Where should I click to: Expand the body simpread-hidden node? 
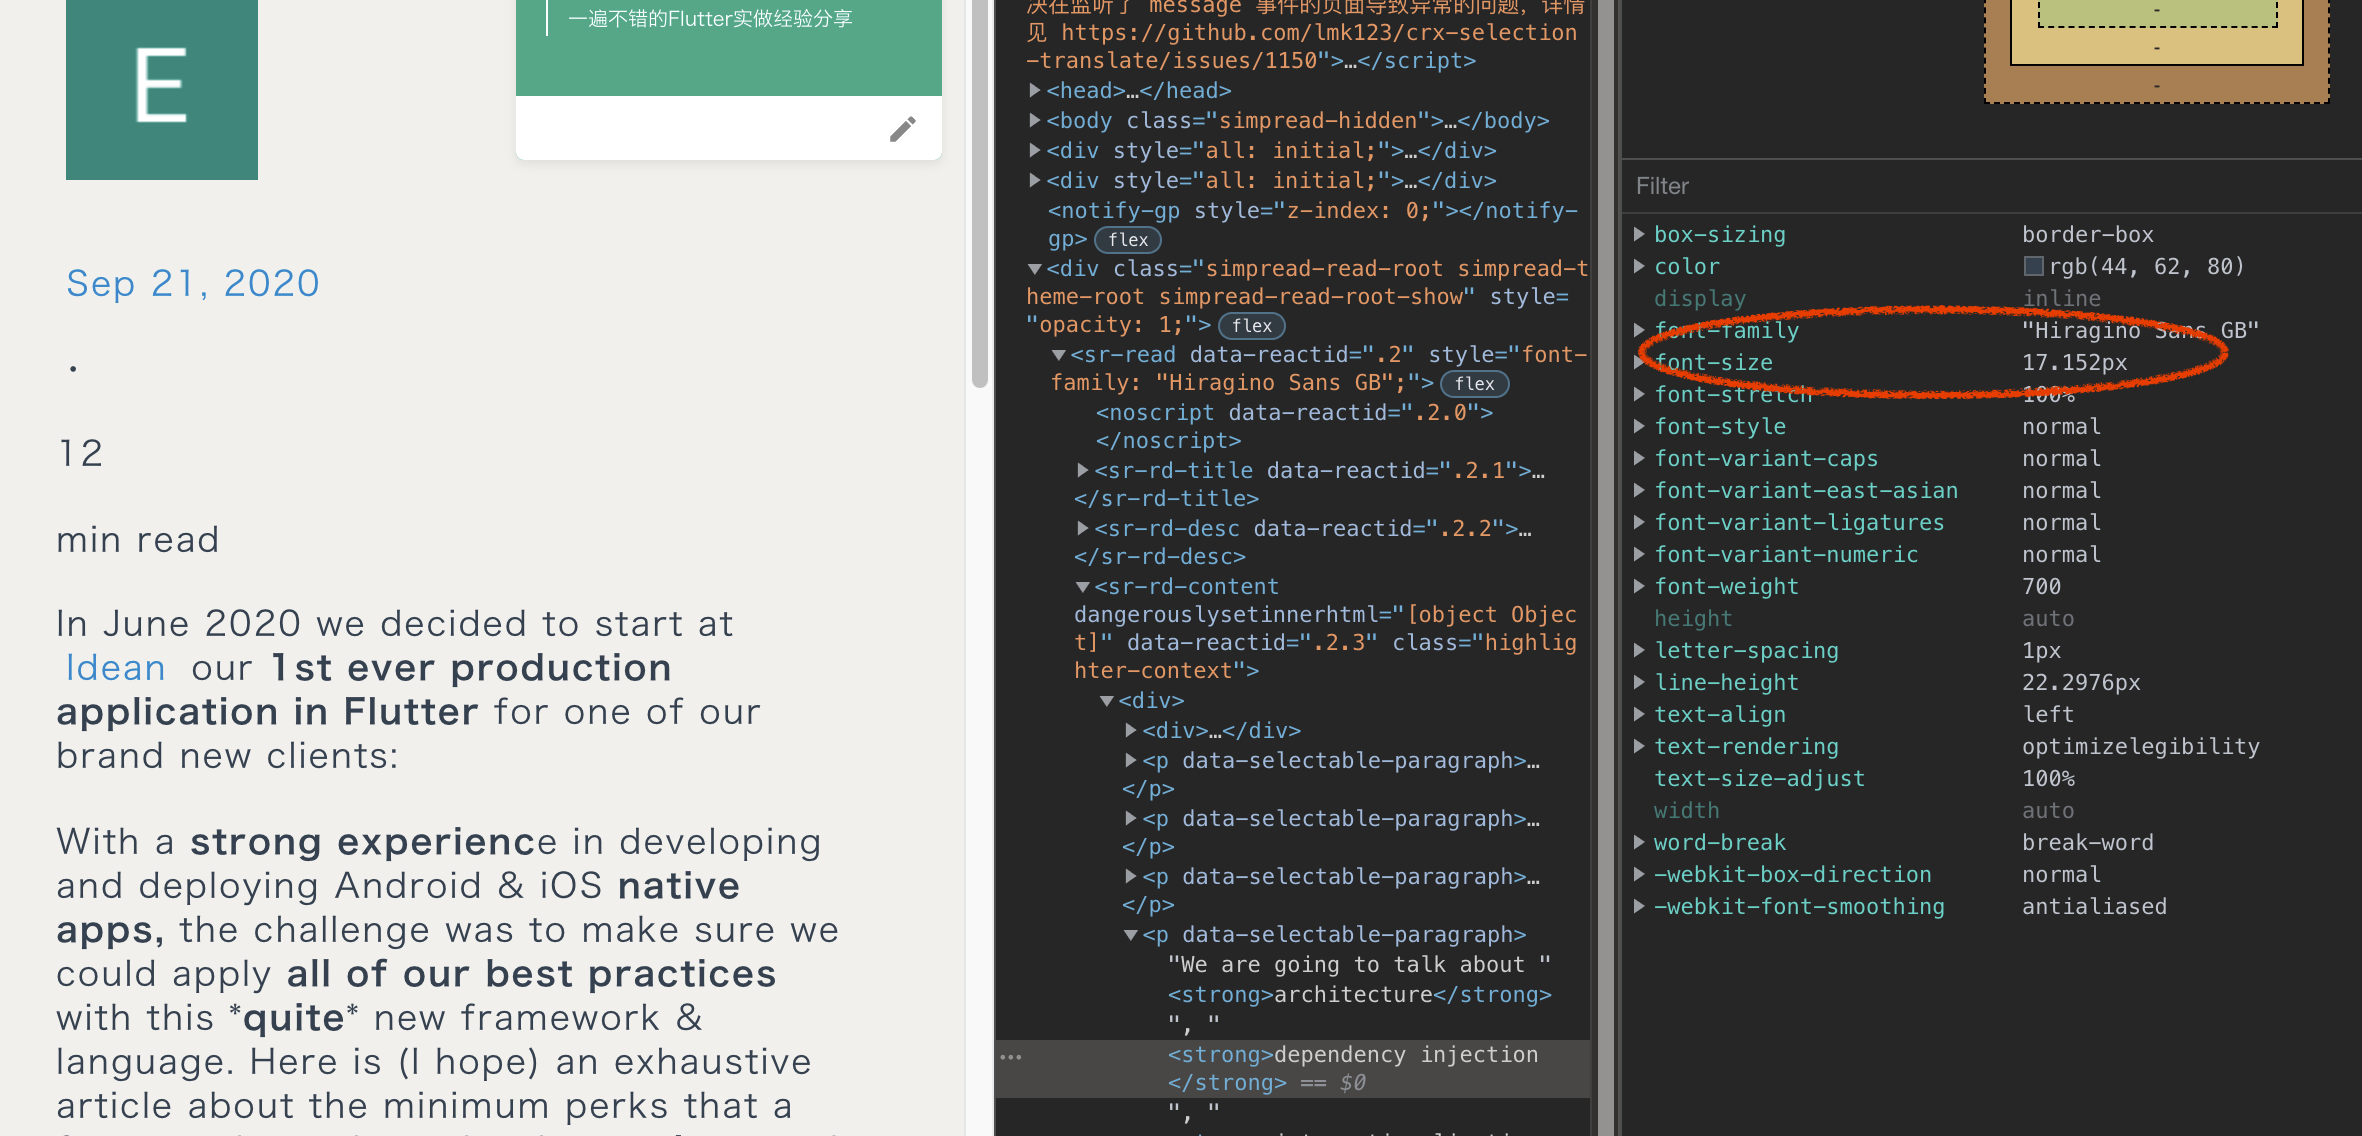tap(1035, 120)
